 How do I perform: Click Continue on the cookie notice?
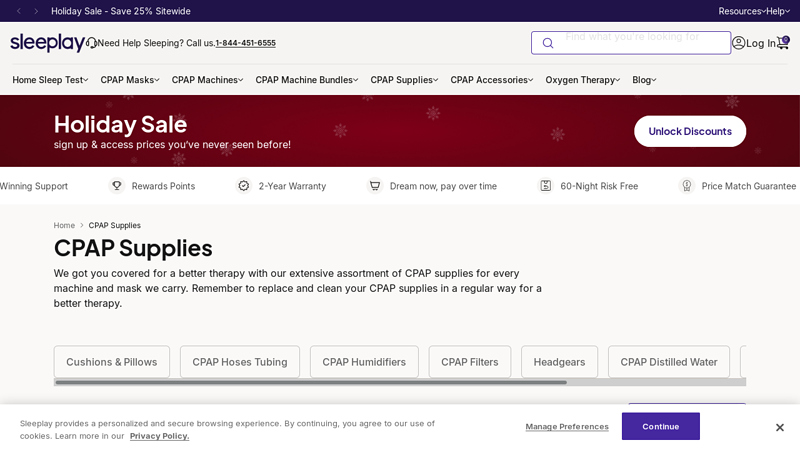(x=661, y=427)
